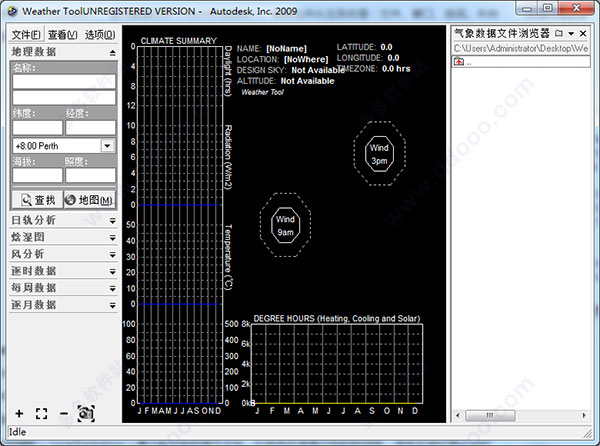This screenshot has width=600, height=446.
Task: Minimize the Weather Tool window
Action: pyautogui.click(x=527, y=8)
